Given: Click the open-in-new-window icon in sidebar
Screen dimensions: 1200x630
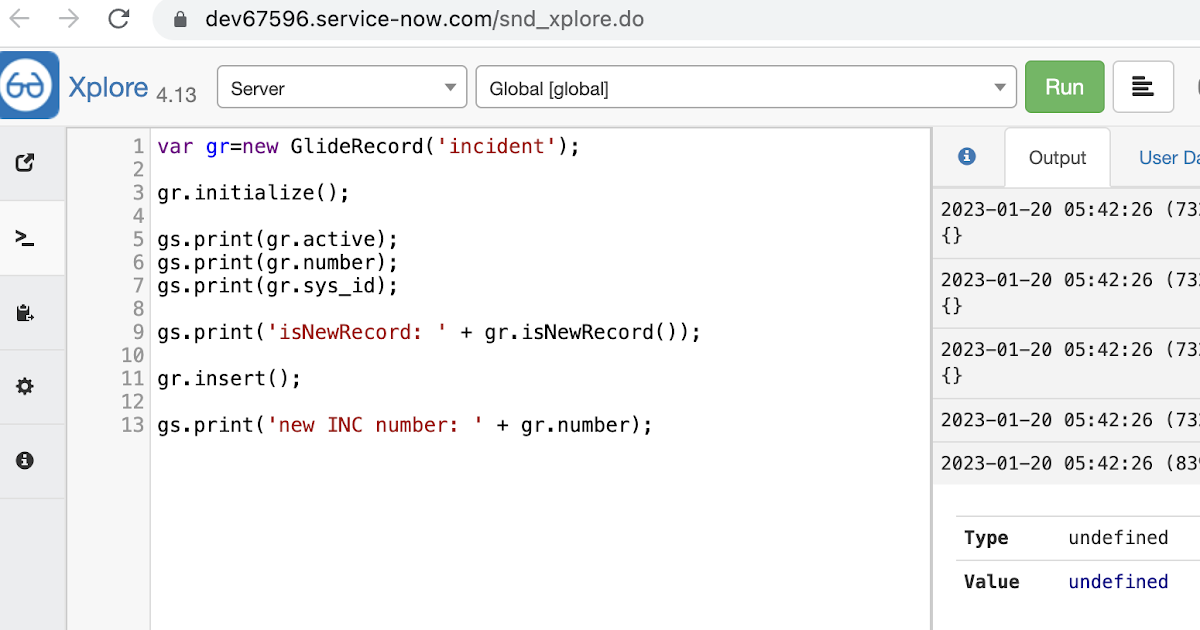Looking at the screenshot, I should coord(26,163).
